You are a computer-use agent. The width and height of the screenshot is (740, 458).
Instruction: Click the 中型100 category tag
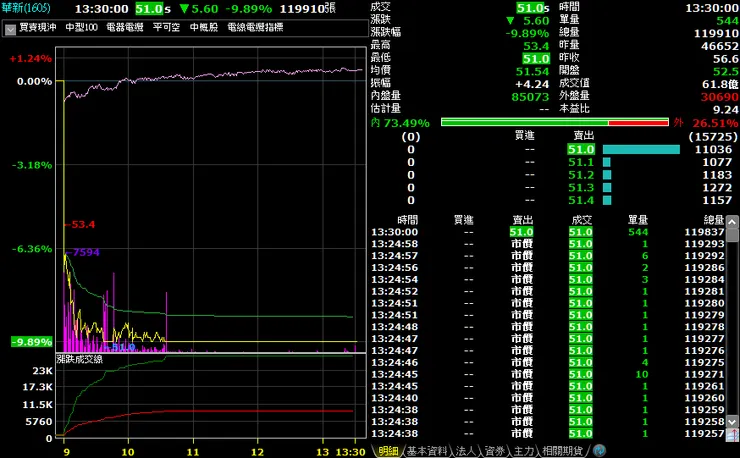[x=81, y=27]
